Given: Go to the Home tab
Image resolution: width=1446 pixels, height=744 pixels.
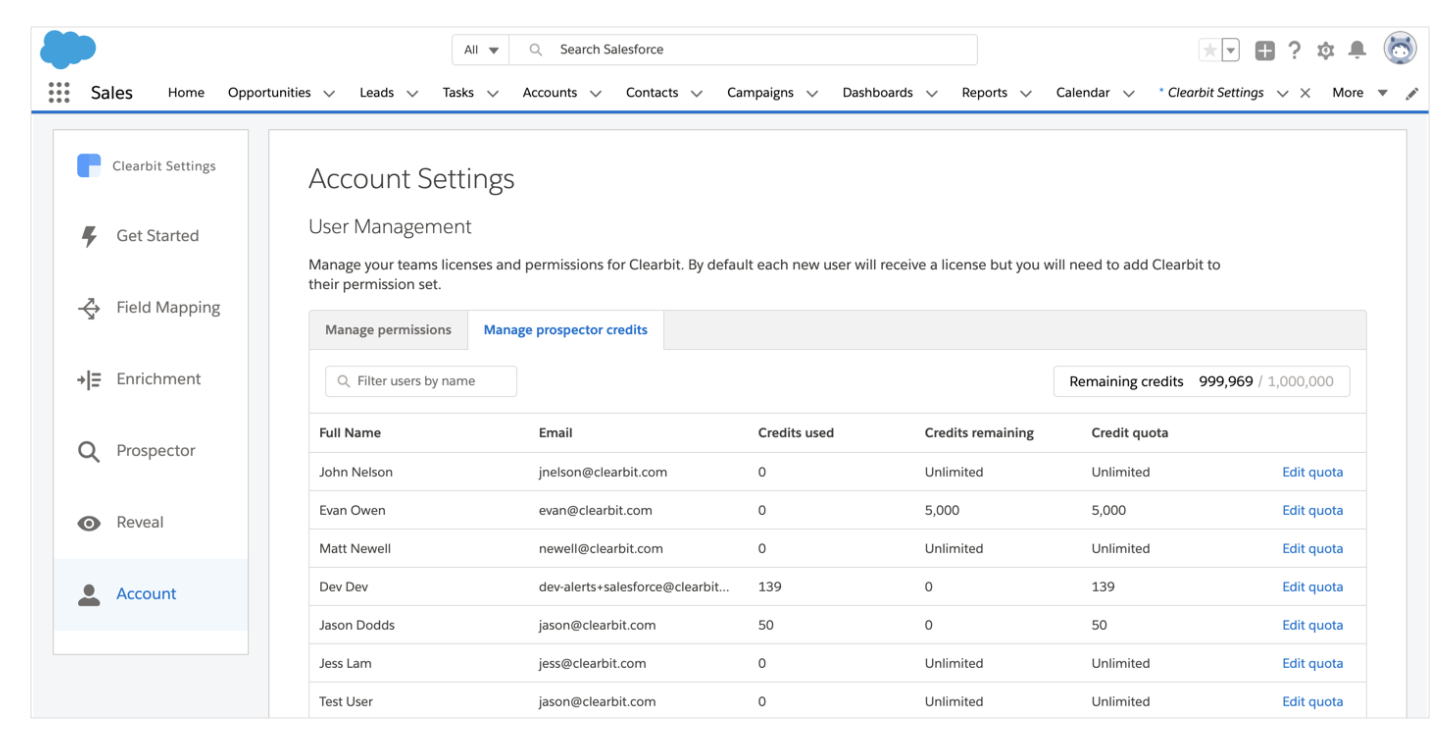Looking at the screenshot, I should [x=186, y=93].
